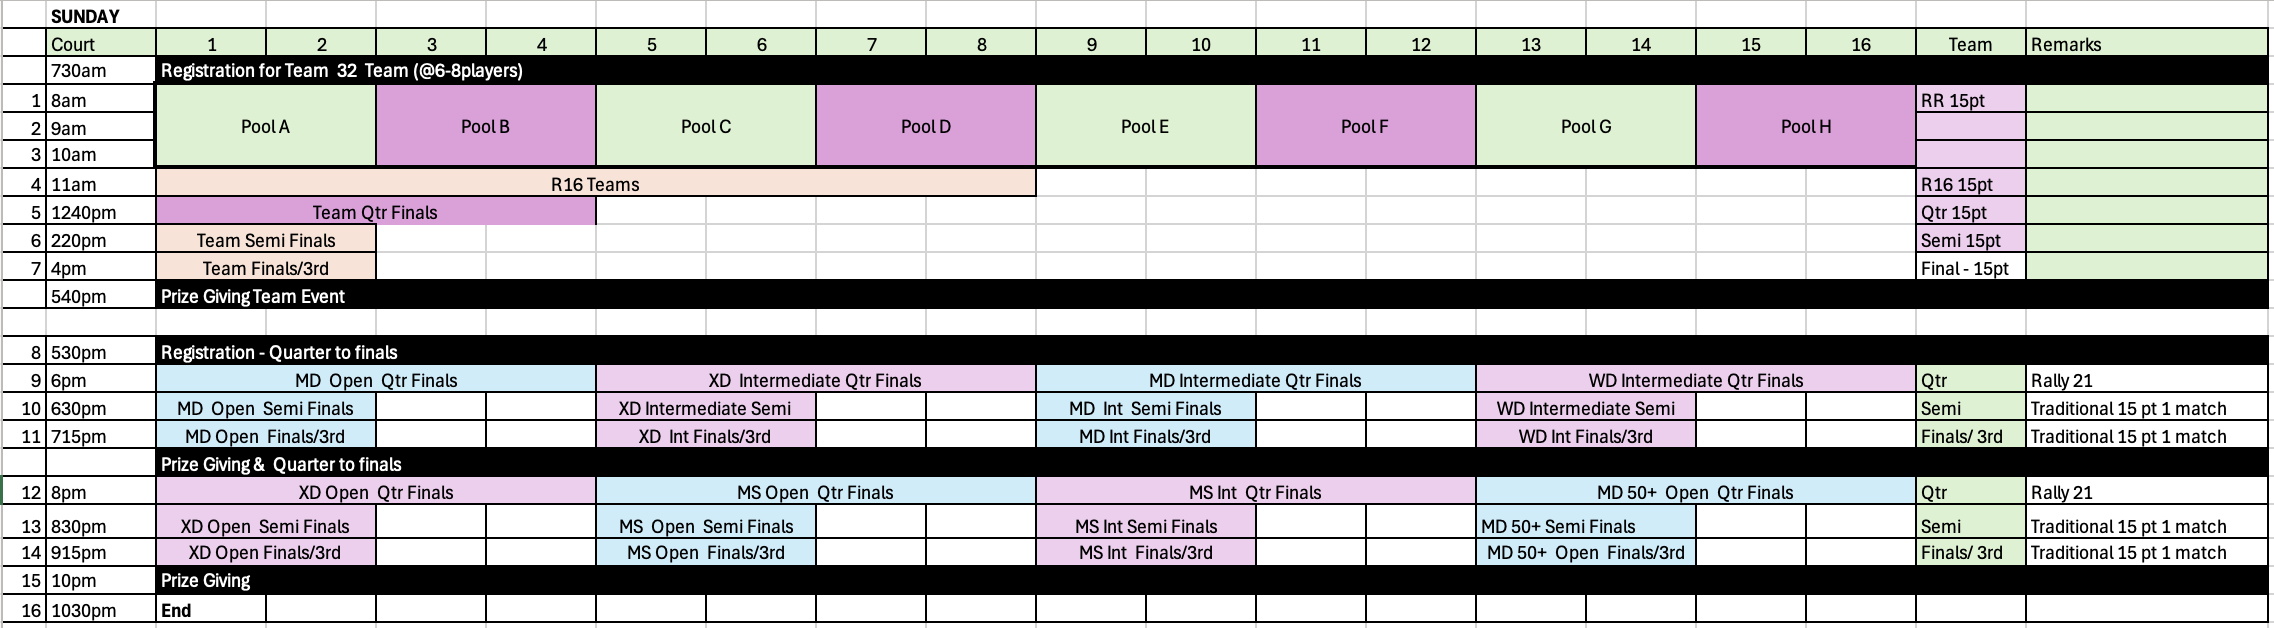Viewport: 2274px width, 628px height.
Task: Click the Pool D merged cell
Action: pos(926,126)
